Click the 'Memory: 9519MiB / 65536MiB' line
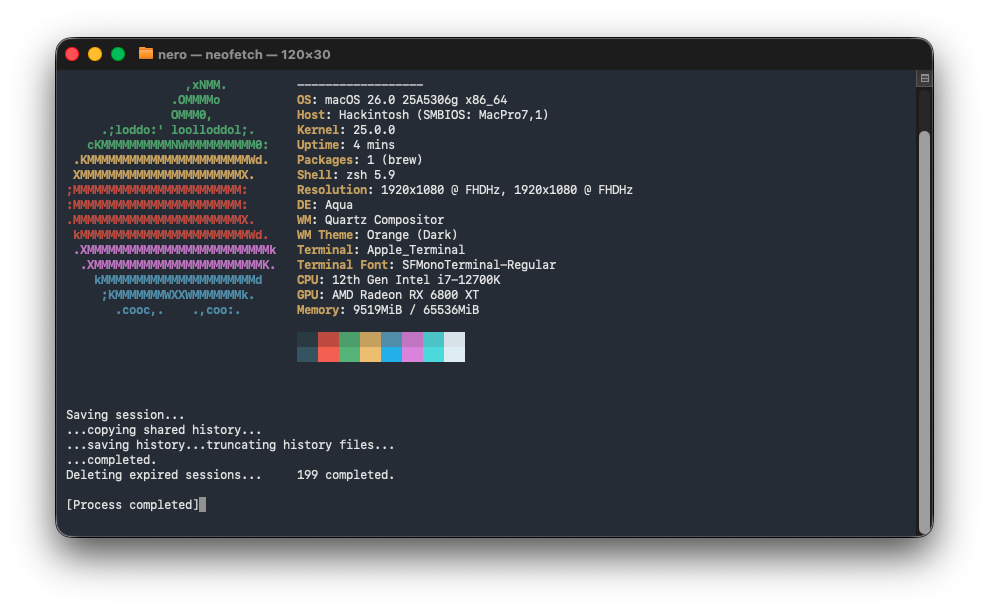This screenshot has height=611, width=989. point(388,310)
